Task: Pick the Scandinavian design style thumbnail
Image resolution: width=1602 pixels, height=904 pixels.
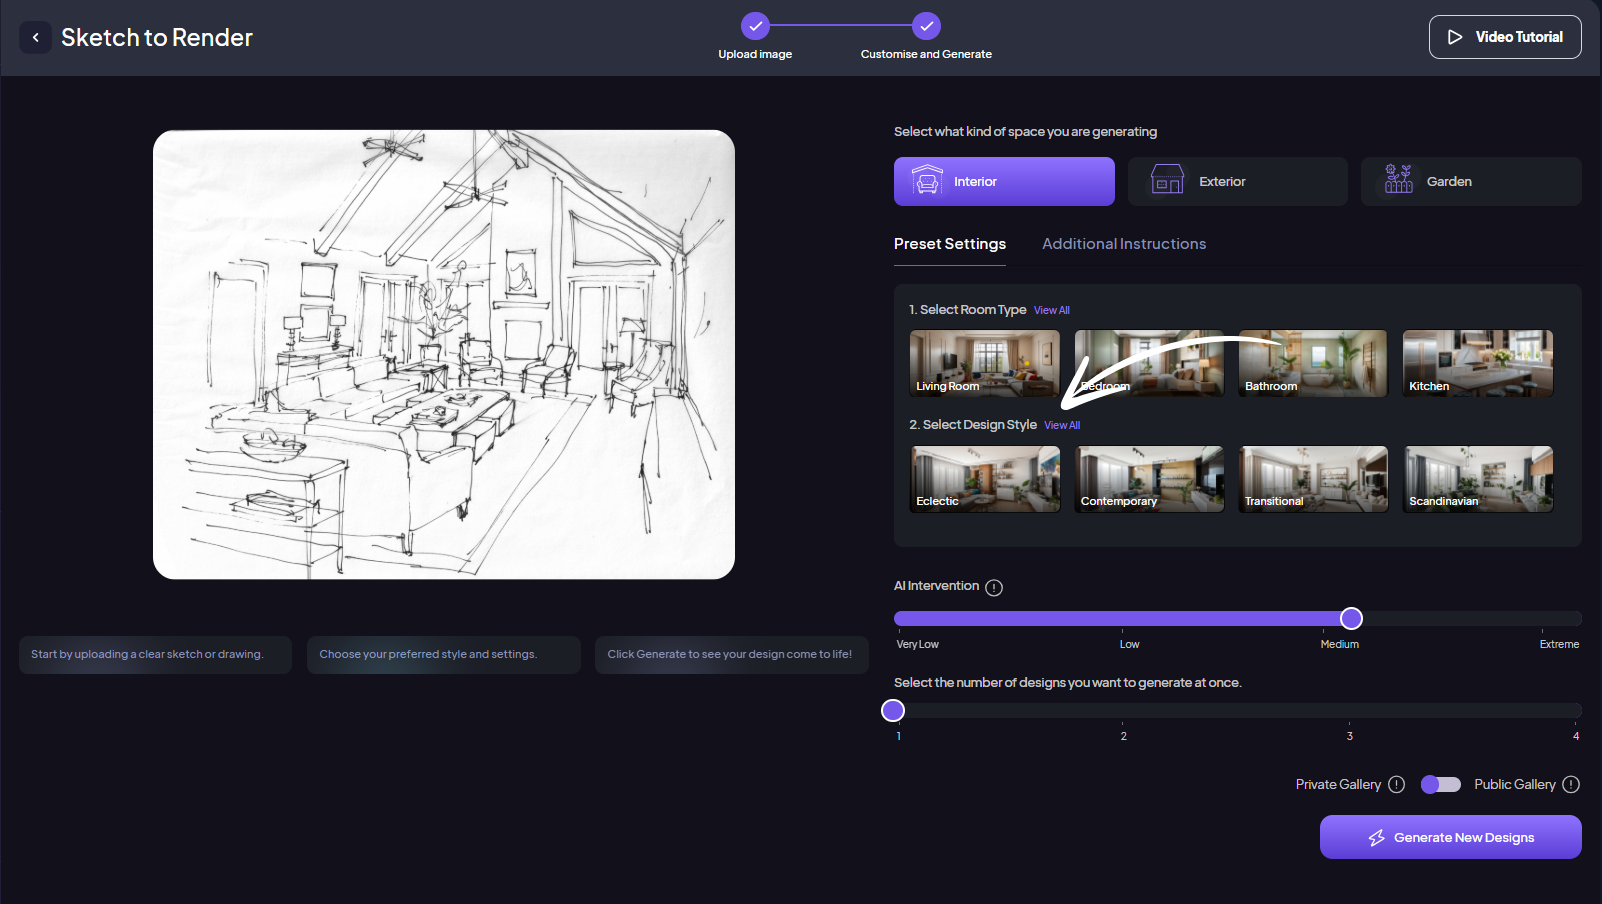Action: pos(1477,479)
